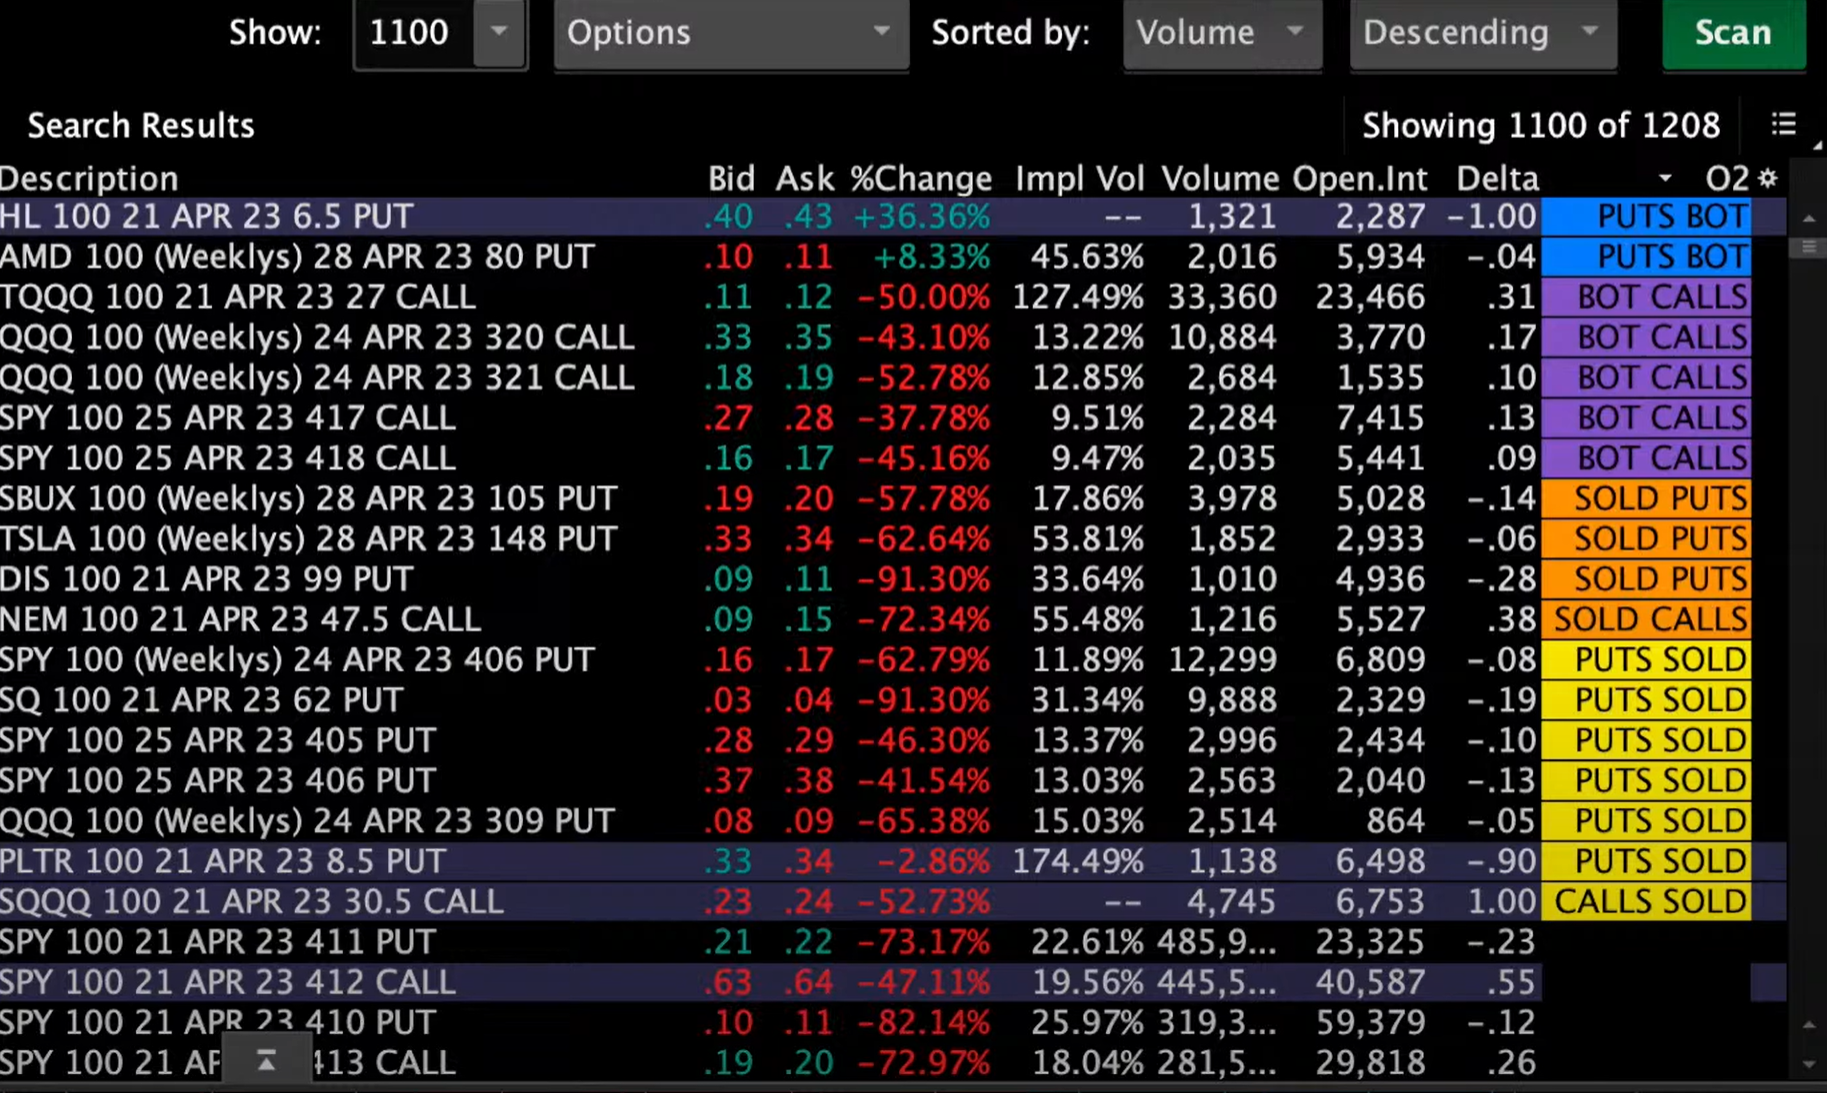Expand the small arrow beside Delta column
Image resolution: width=1827 pixels, height=1093 pixels.
(x=1665, y=178)
